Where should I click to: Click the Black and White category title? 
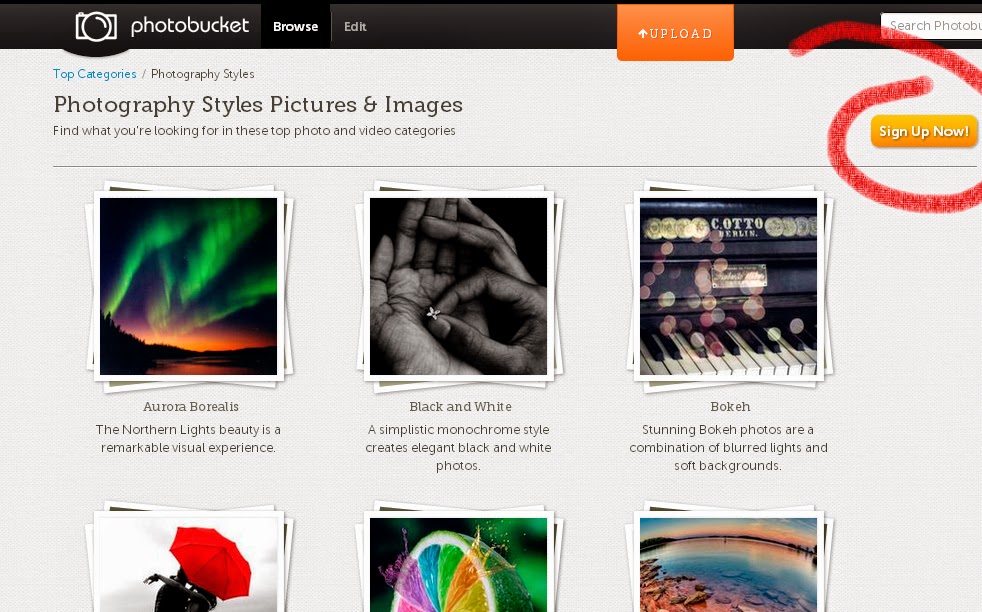coord(460,407)
